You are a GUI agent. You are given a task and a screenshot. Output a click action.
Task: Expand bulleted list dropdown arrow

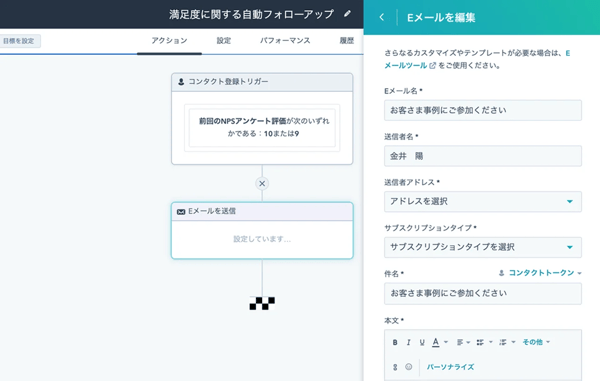tap(491, 342)
